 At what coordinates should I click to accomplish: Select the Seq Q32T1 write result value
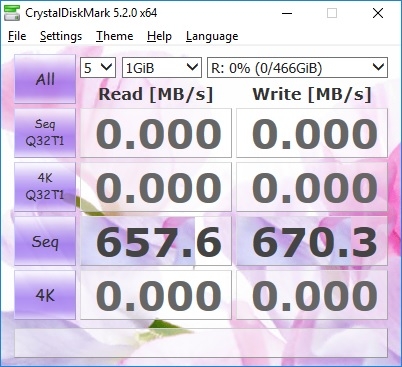(x=312, y=133)
